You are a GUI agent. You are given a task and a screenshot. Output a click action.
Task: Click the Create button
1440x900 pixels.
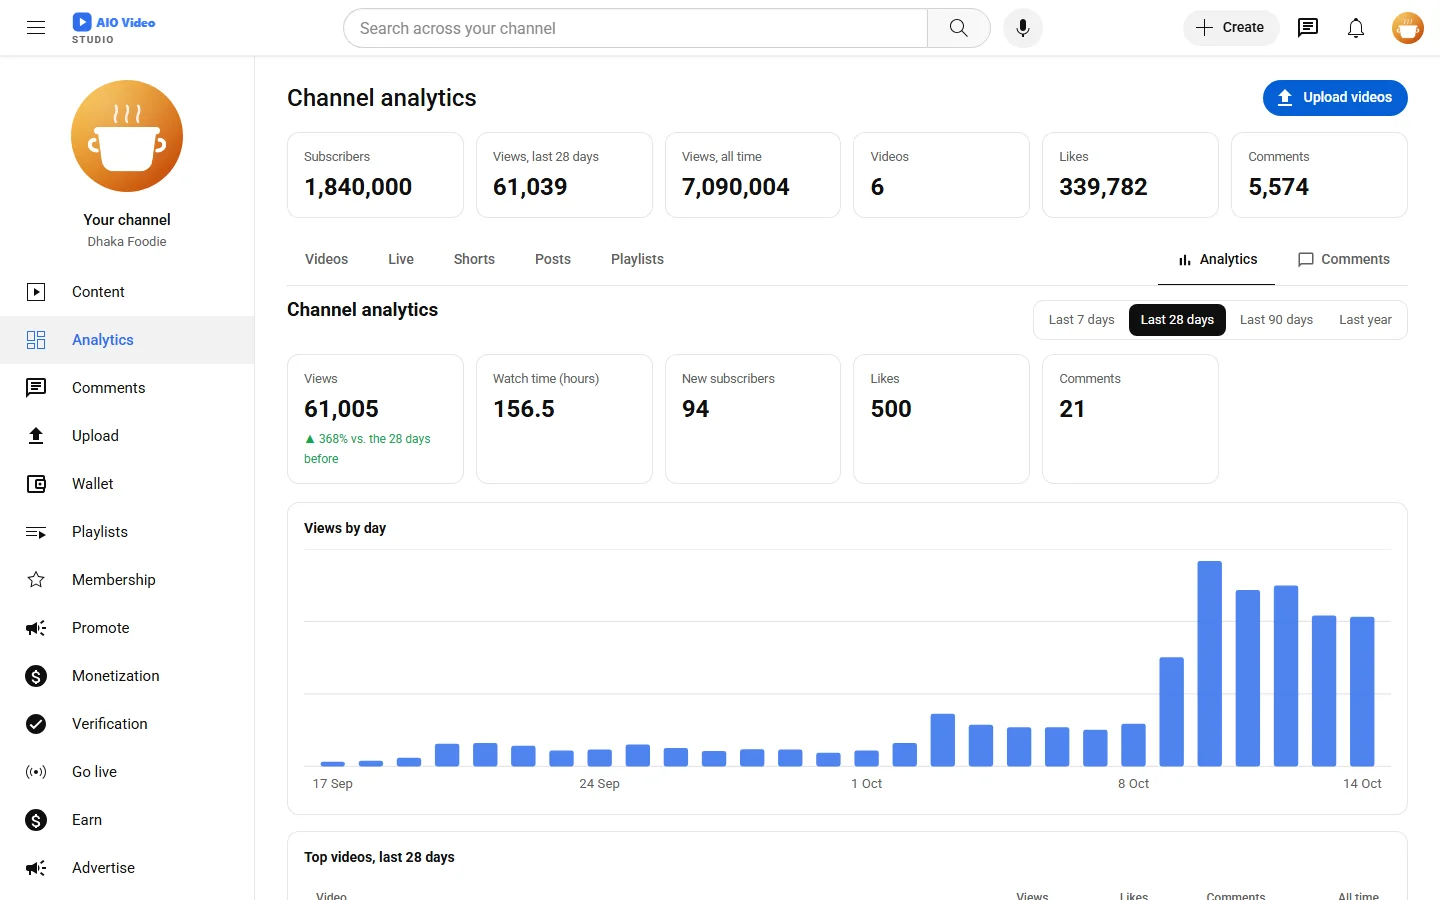(1231, 28)
